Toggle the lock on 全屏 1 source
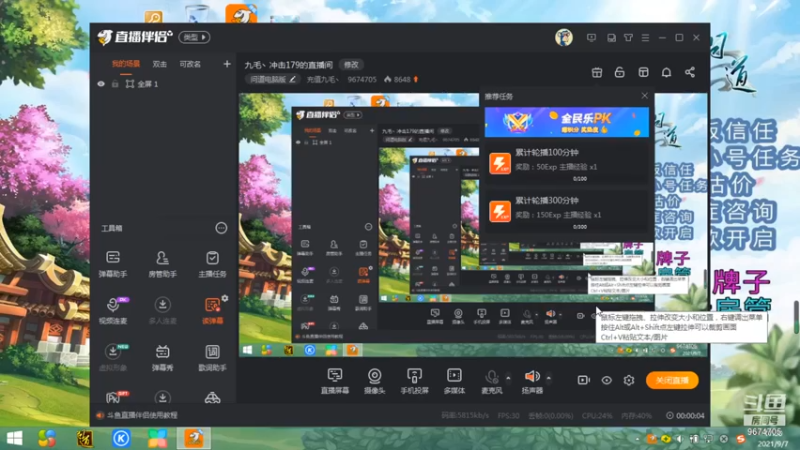Image resolution: width=800 pixels, height=450 pixels. (x=115, y=84)
